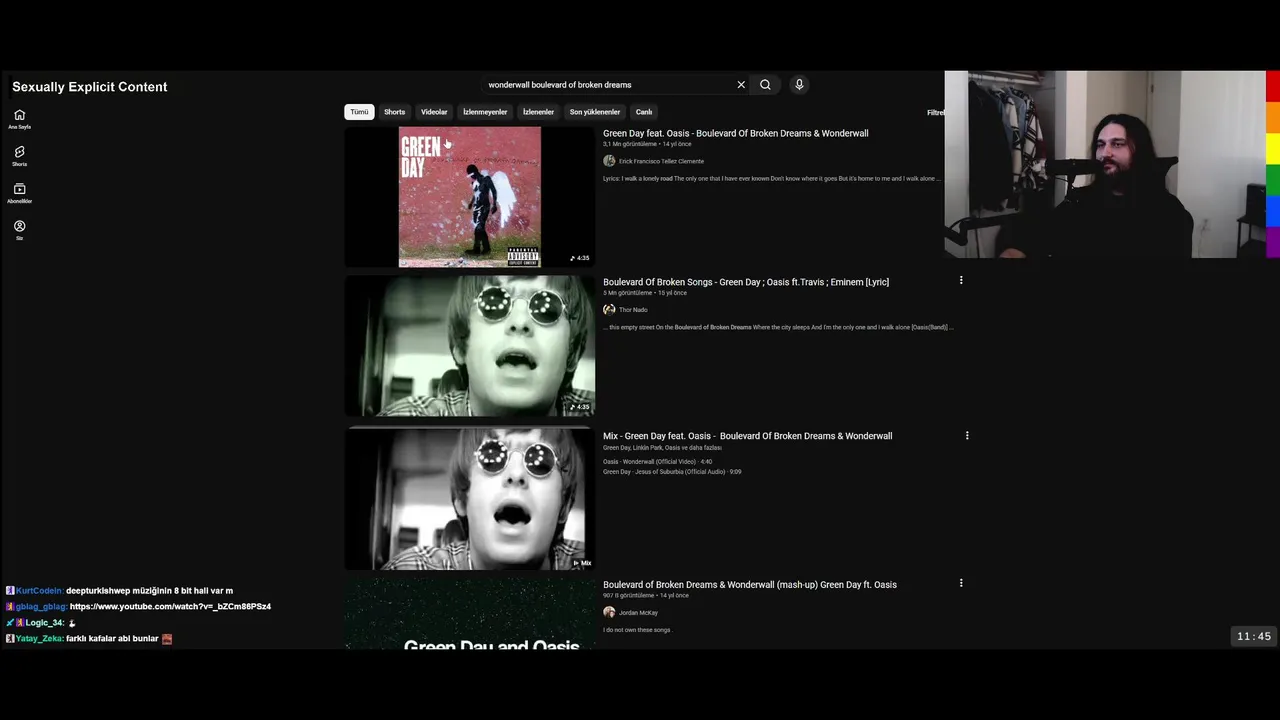Click '... this empty street On the Boulevard' description
1280x720 pixels.
[778, 327]
